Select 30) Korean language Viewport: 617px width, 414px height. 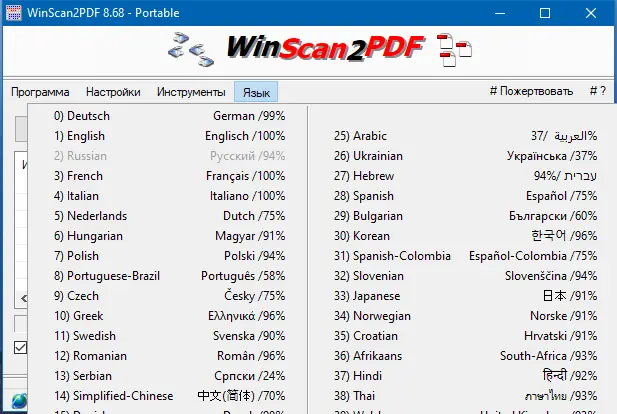tap(464, 236)
